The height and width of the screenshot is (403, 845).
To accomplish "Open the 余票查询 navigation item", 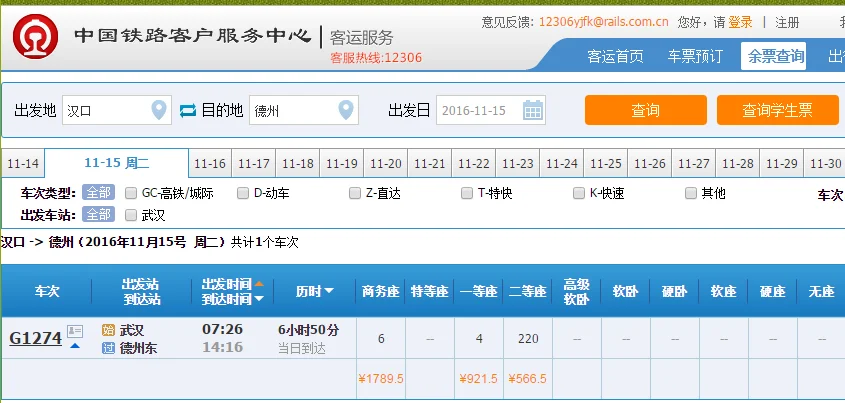I will pyautogui.click(x=773, y=56).
